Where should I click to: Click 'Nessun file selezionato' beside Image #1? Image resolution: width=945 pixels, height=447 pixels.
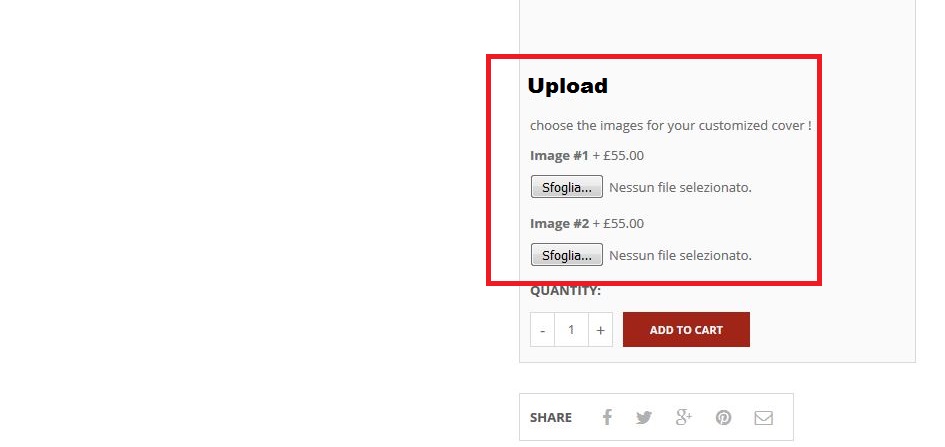click(680, 187)
